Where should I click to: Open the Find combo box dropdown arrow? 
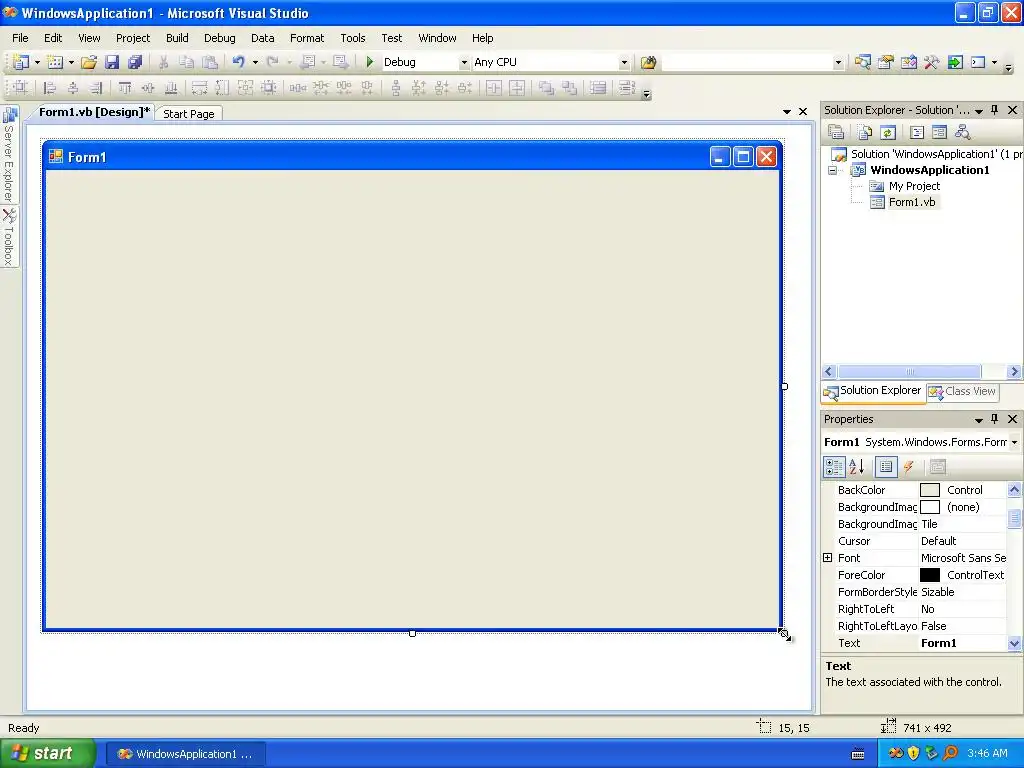[838, 63]
